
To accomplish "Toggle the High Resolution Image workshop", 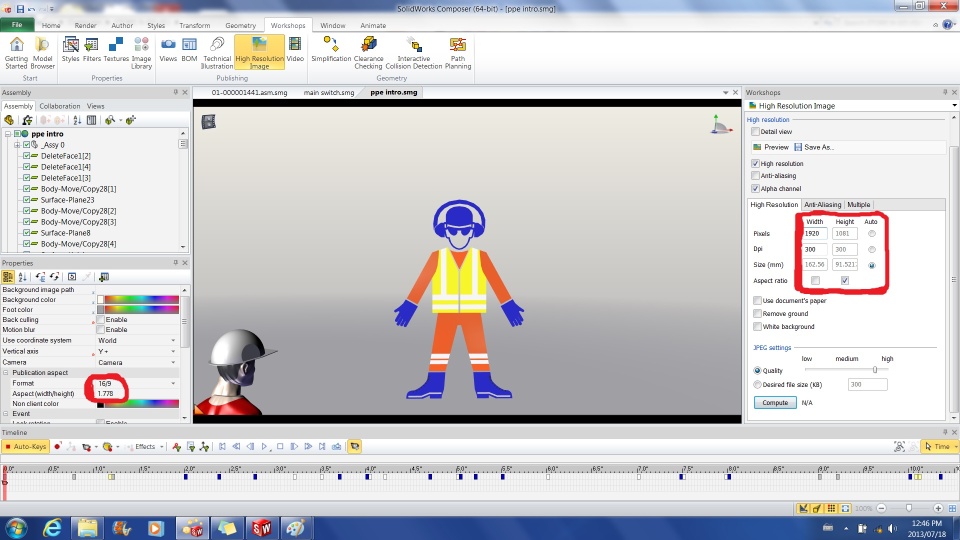I will coord(260,53).
